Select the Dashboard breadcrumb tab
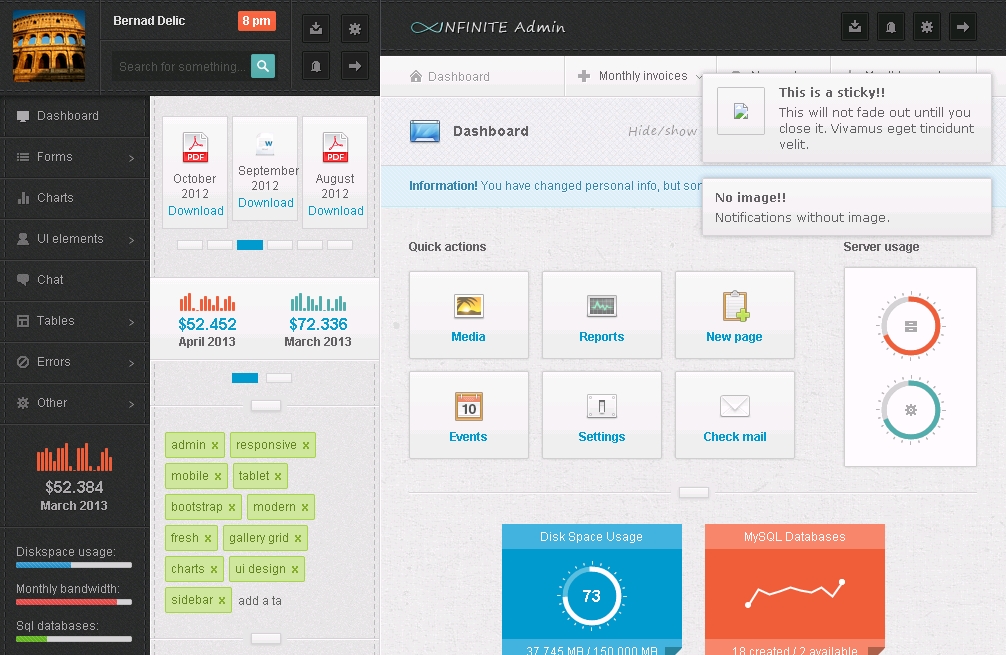The width and height of the screenshot is (1006, 655). pyautogui.click(x=450, y=77)
